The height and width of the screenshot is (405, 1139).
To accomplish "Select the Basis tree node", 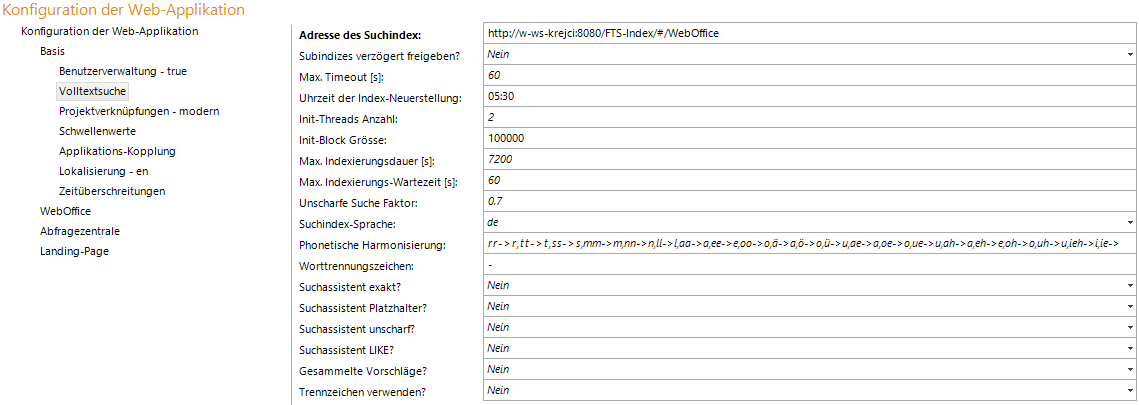I will [53, 51].
